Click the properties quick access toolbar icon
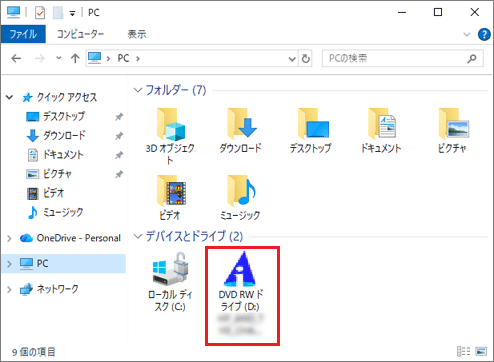The height and width of the screenshot is (362, 494). [40, 13]
